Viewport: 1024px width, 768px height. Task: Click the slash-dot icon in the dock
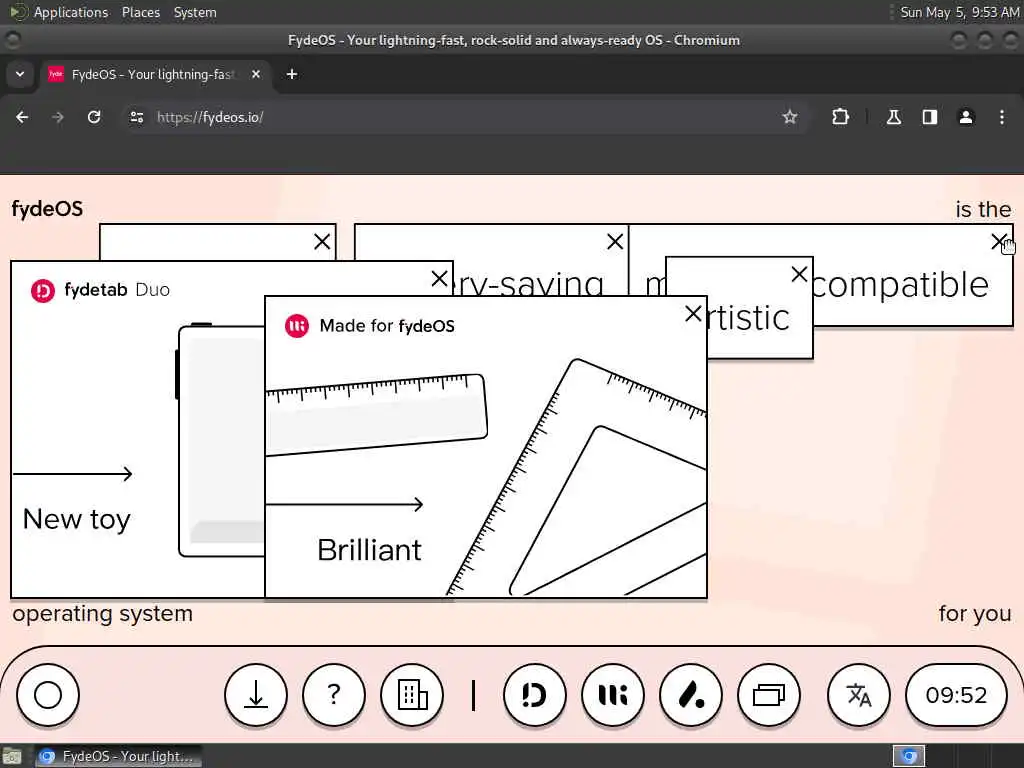click(691, 695)
